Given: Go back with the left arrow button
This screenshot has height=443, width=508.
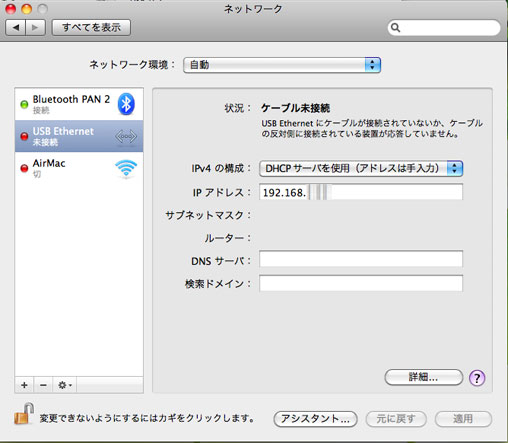Looking at the screenshot, I should pyautogui.click(x=15, y=27).
